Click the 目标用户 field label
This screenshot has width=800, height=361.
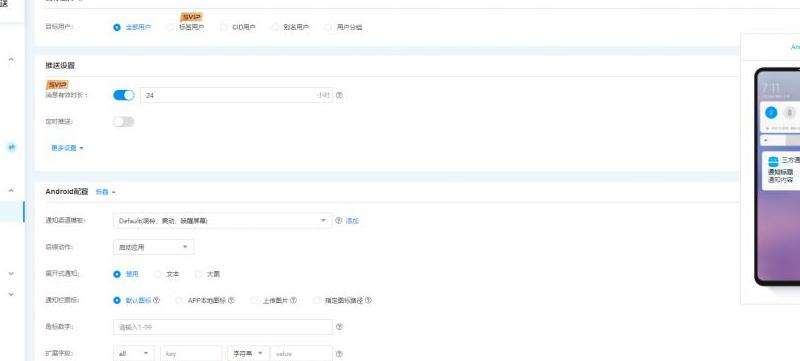click(x=60, y=27)
